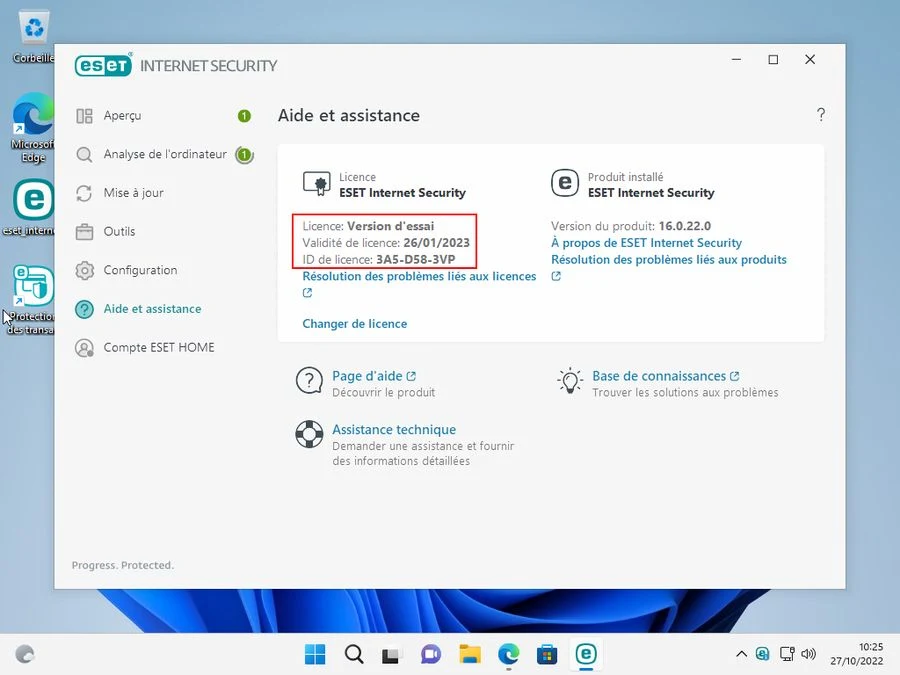Open Microsoft Edge from taskbar
The image size is (900, 675).
pos(509,654)
